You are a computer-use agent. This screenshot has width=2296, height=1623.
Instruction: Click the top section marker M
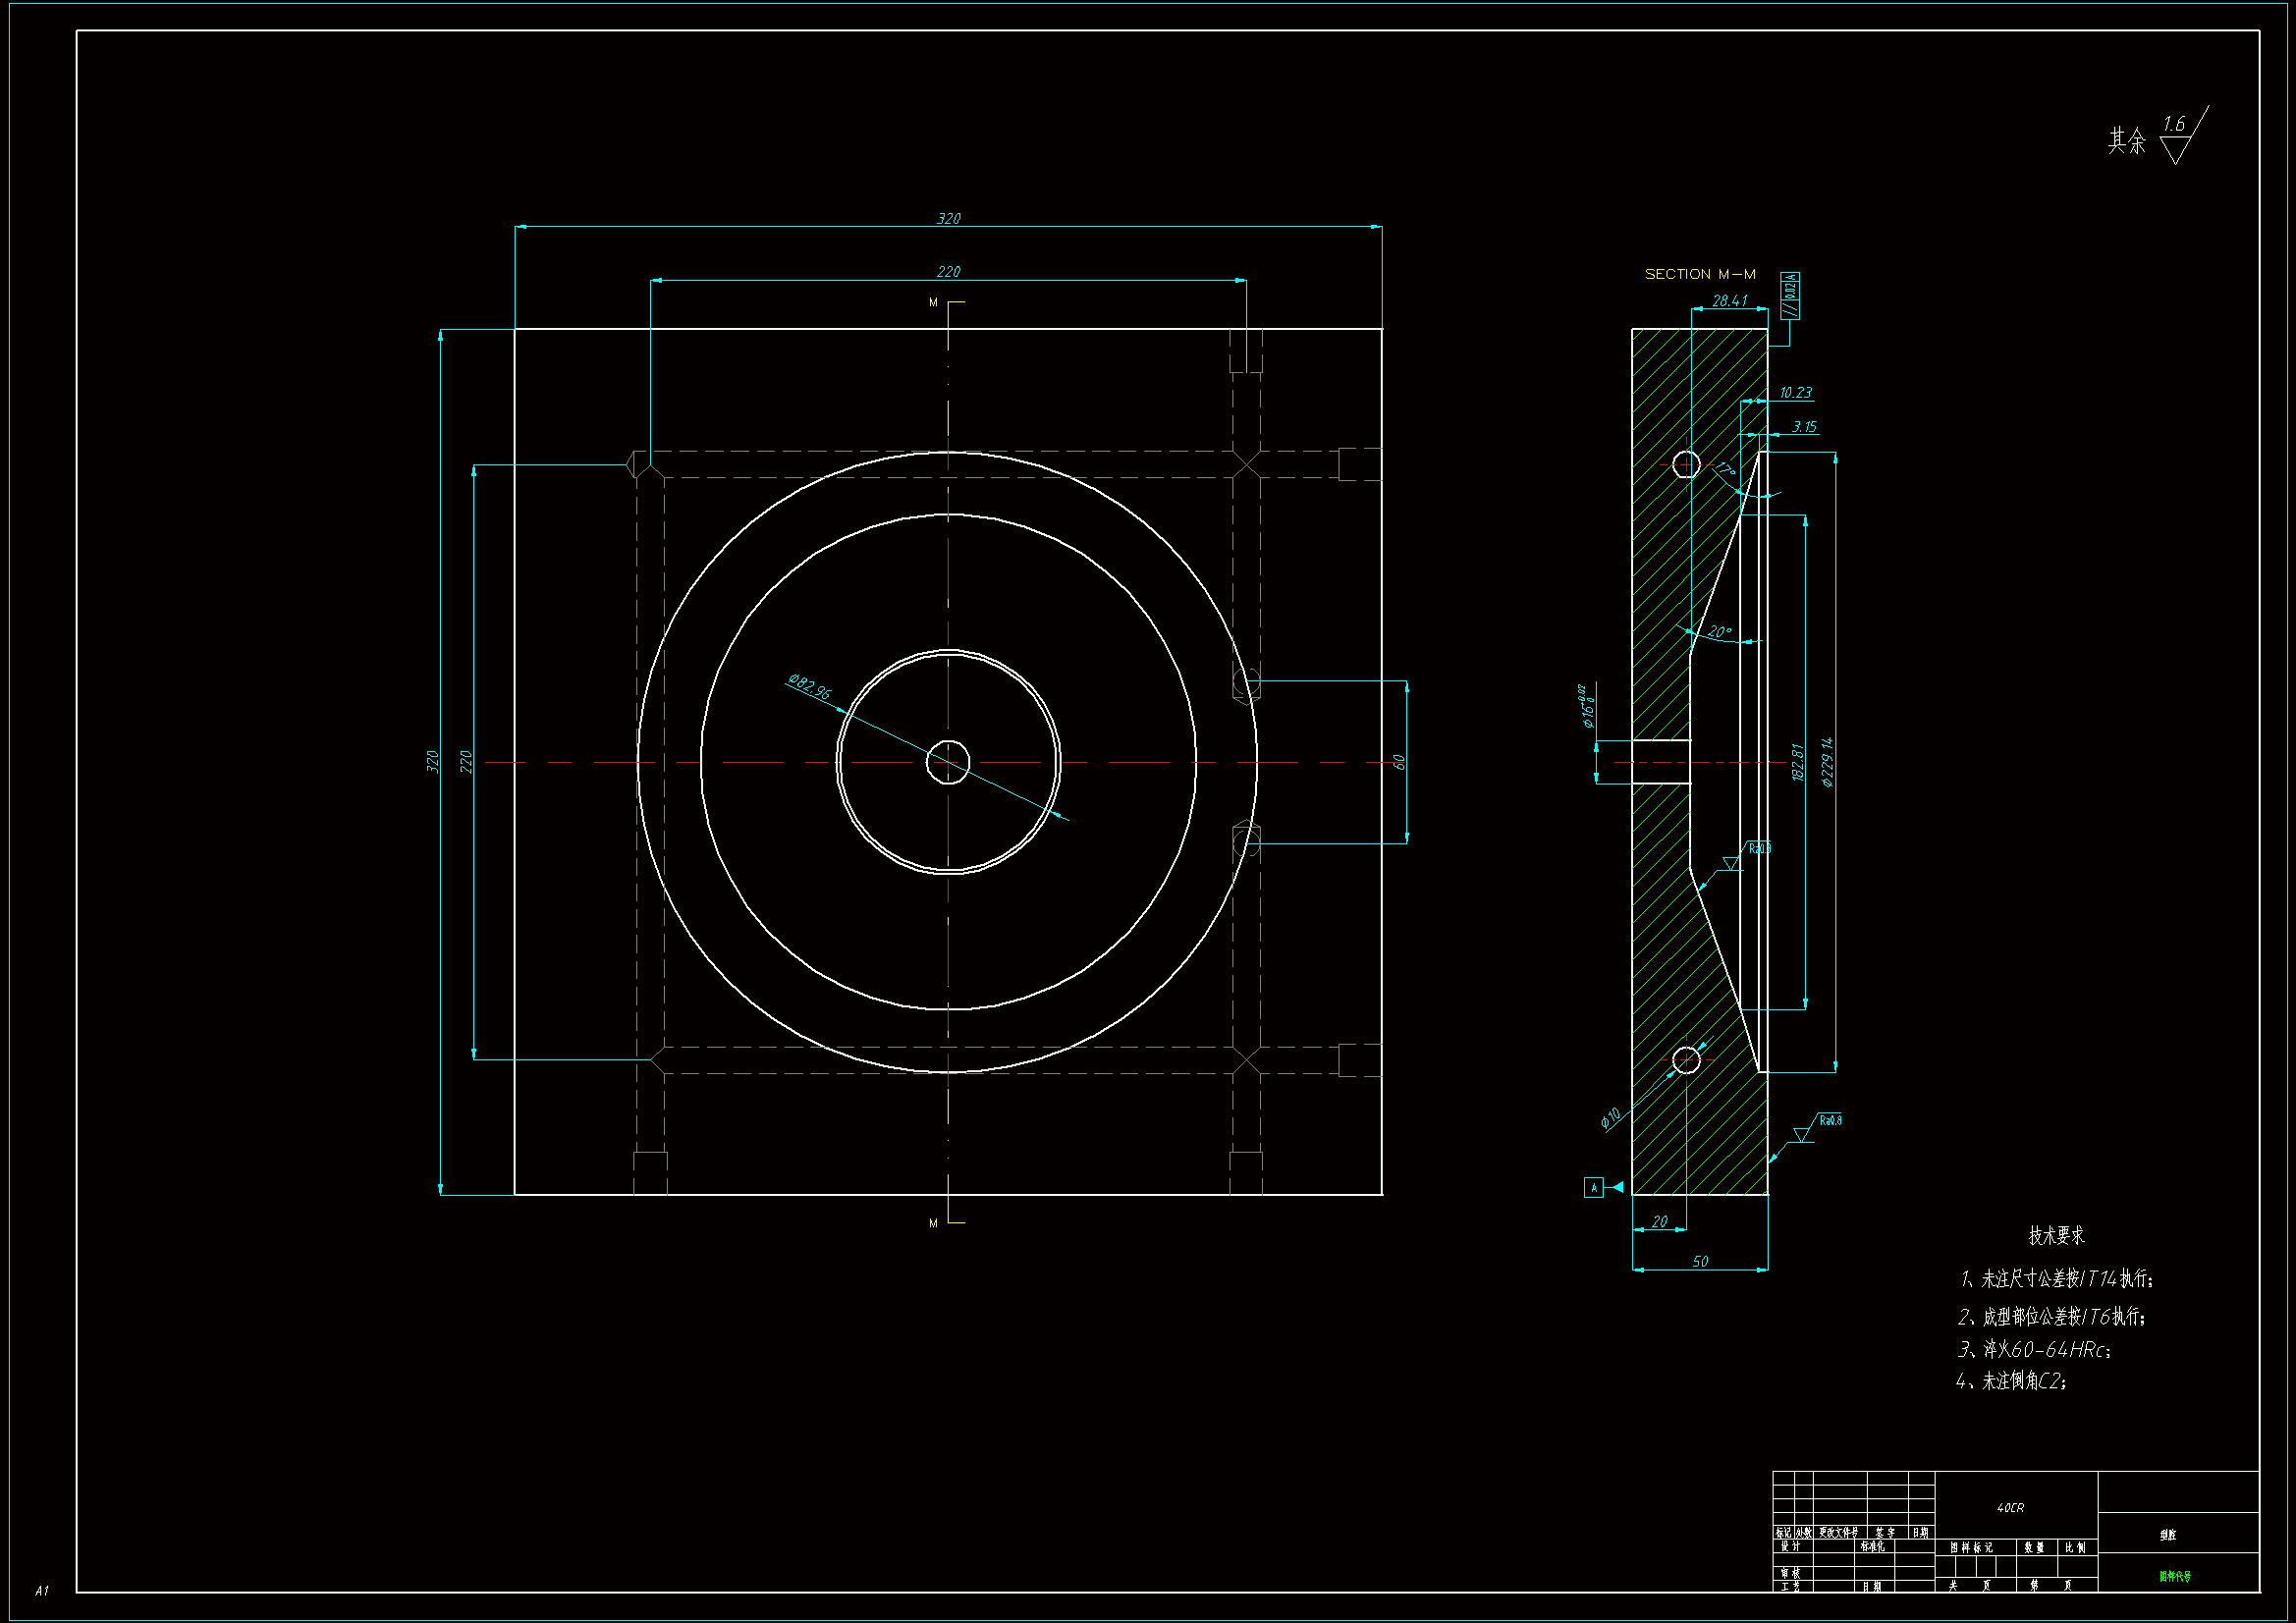[934, 302]
